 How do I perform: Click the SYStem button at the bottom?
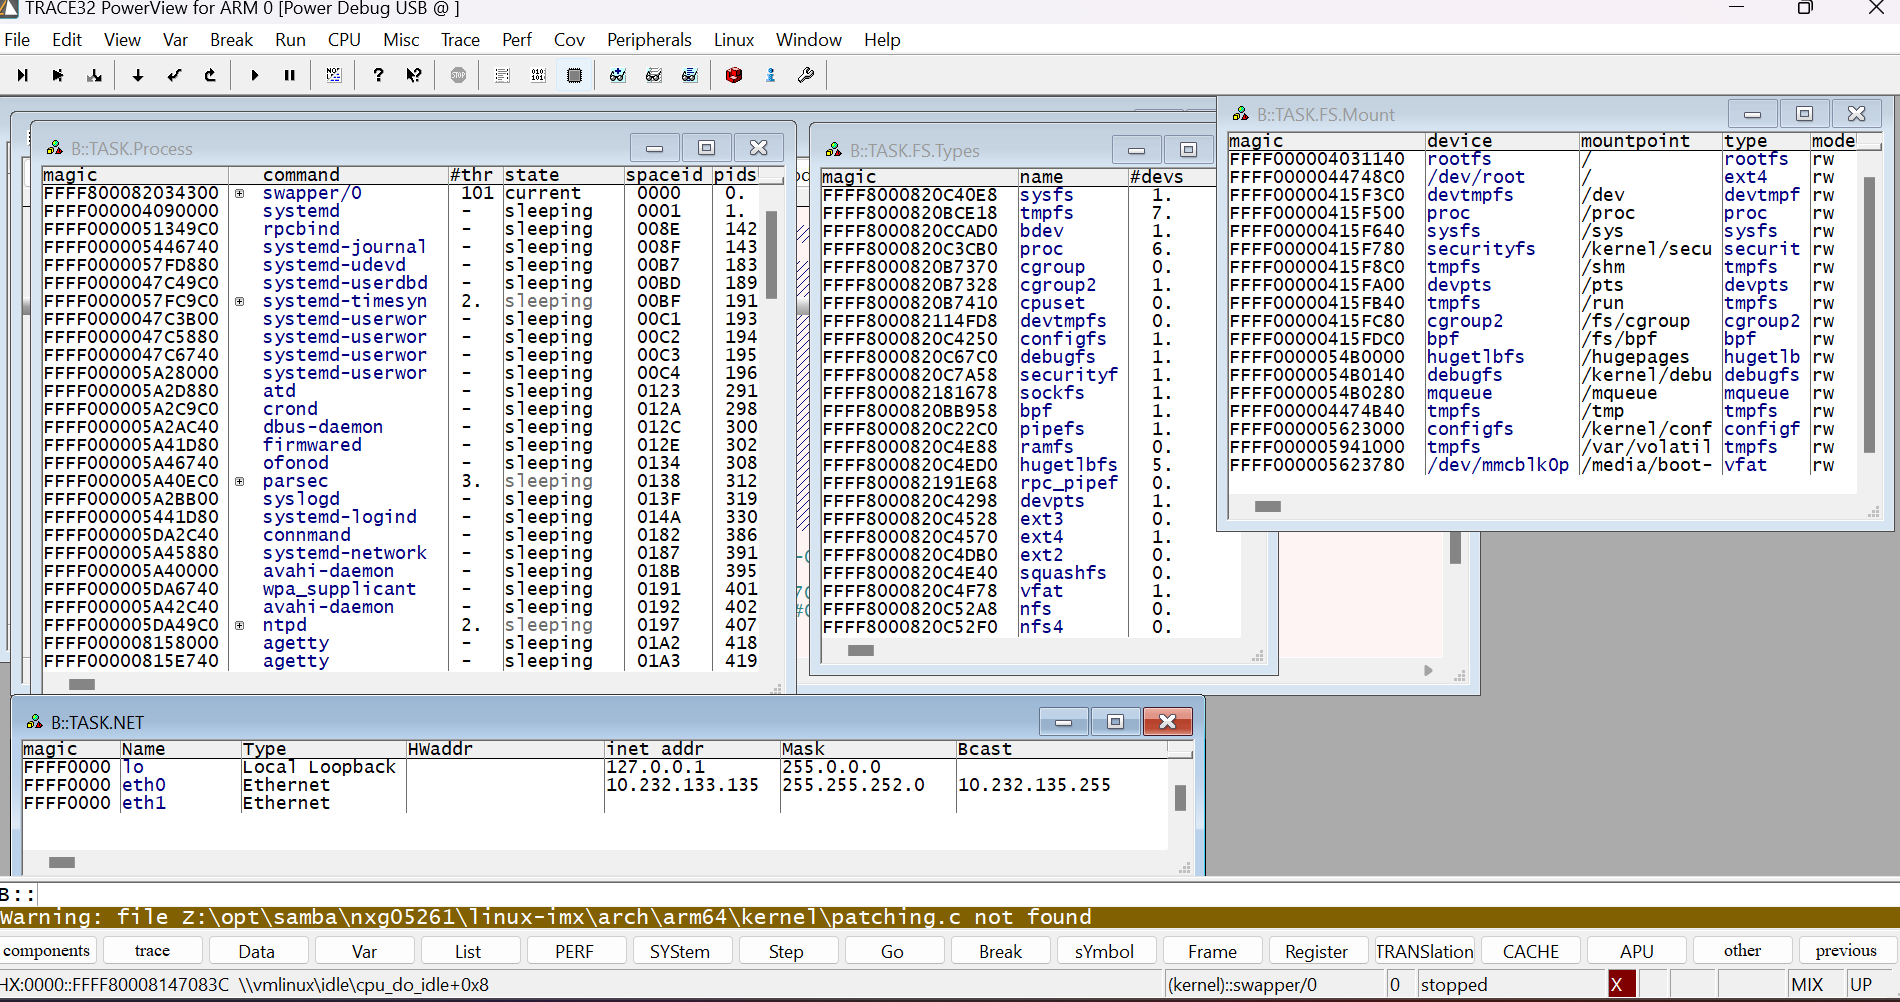pyautogui.click(x=682, y=950)
